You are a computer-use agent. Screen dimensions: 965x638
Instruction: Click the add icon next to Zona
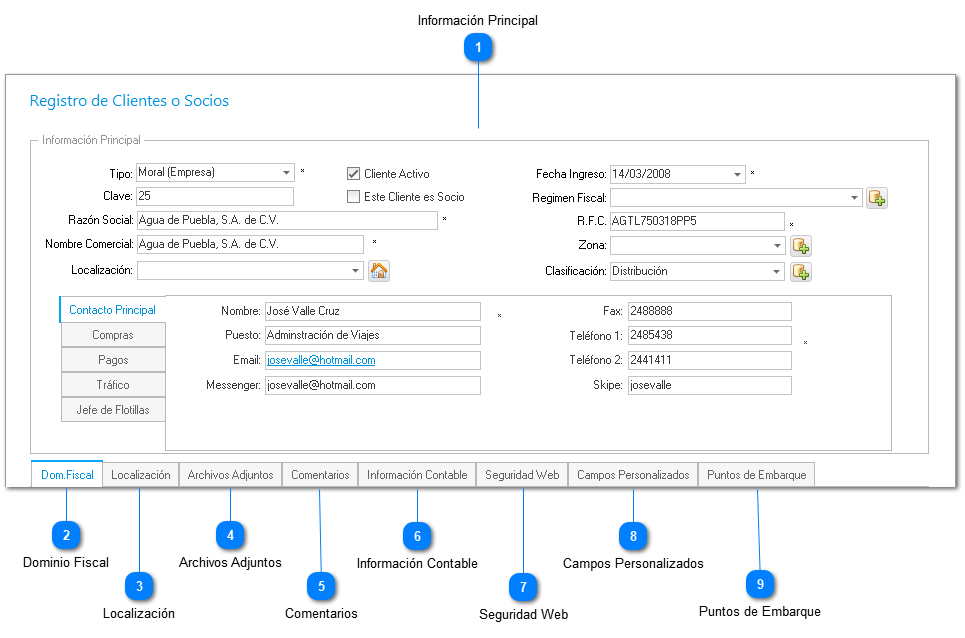point(801,246)
